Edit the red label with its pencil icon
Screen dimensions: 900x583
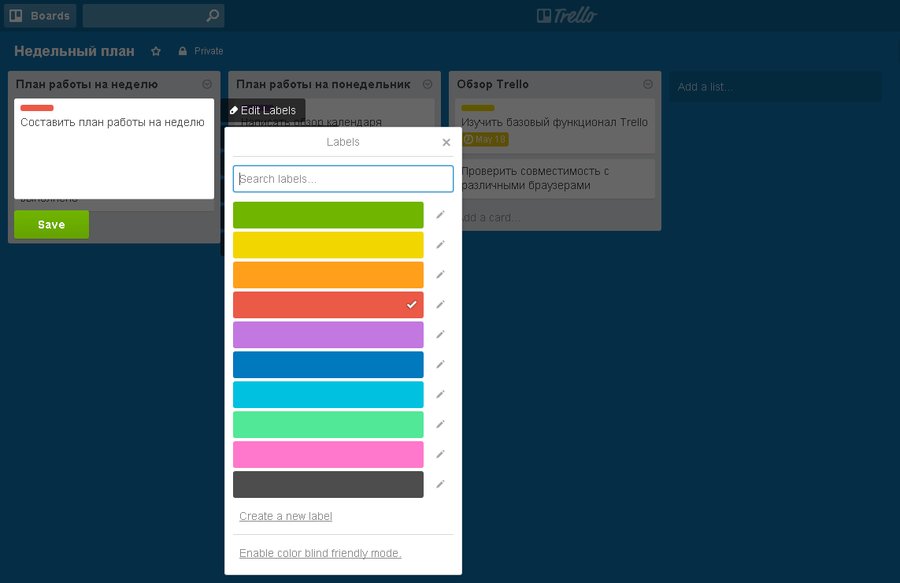tap(440, 304)
